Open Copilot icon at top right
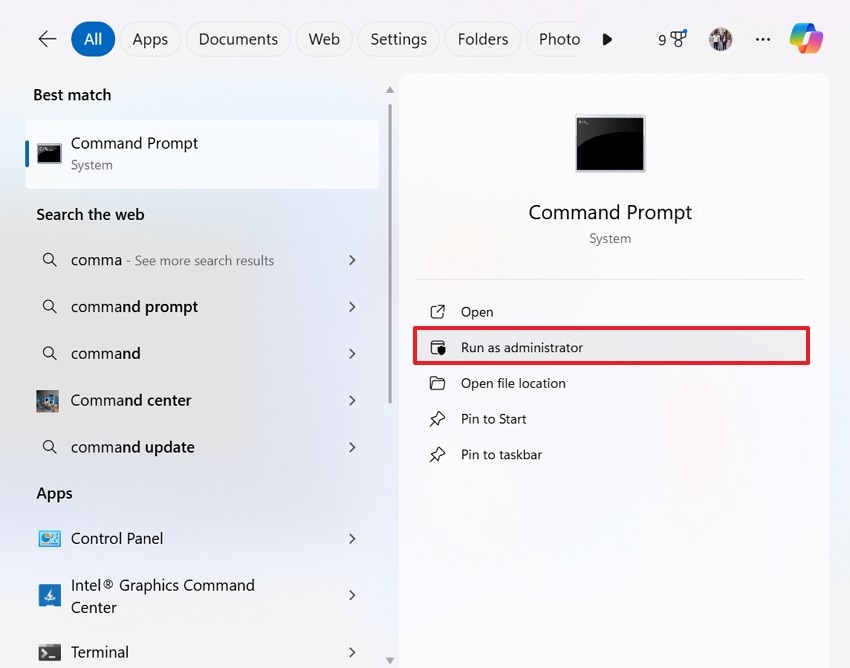Viewport: 850px width, 668px height. pyautogui.click(x=806, y=38)
